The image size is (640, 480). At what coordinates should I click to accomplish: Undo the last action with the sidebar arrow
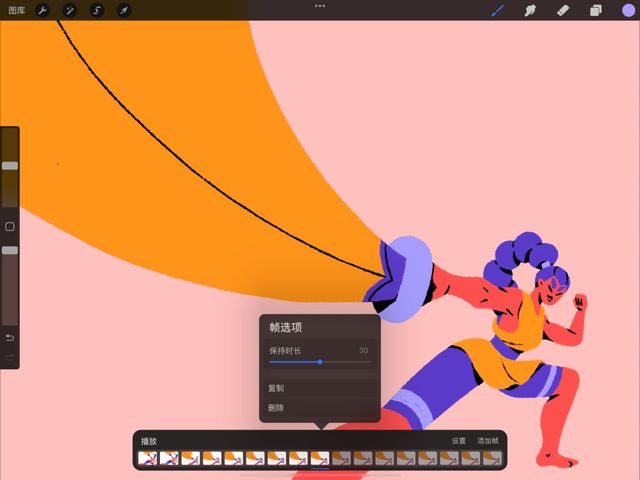pos(10,338)
